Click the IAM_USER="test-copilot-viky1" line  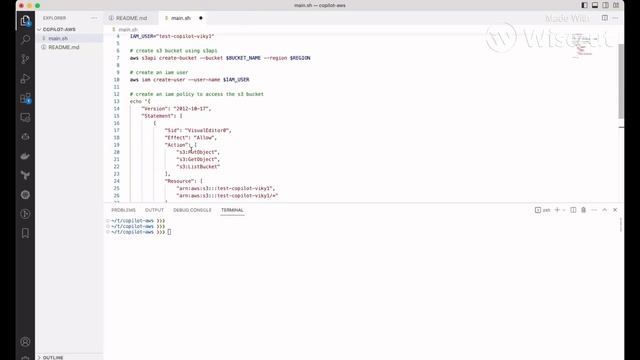coord(172,36)
